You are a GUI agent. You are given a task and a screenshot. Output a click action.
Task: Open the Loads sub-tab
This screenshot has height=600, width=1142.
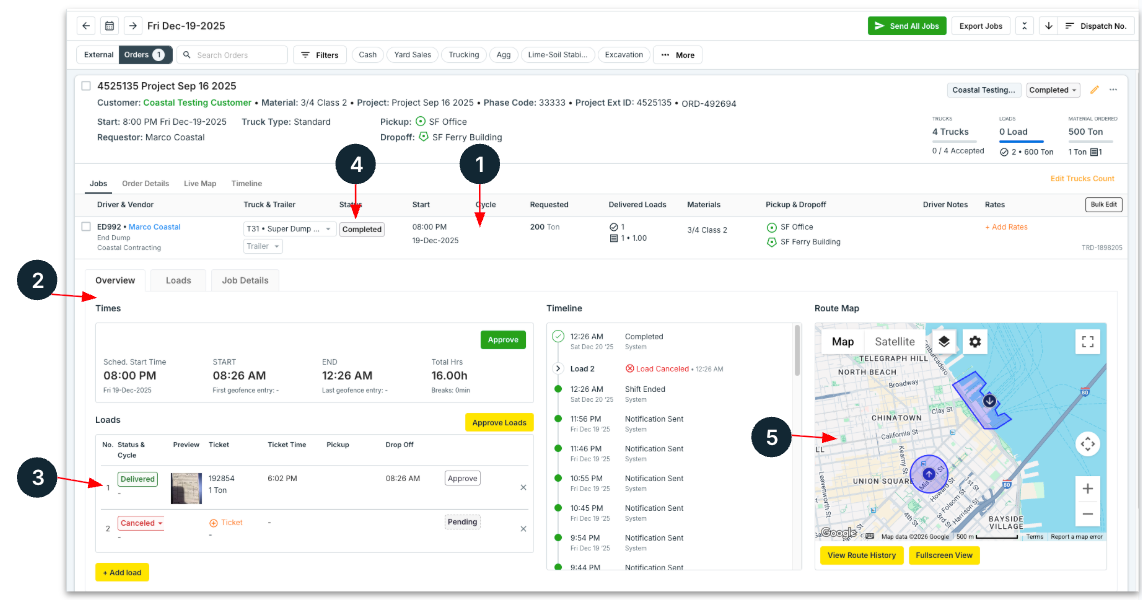point(178,280)
